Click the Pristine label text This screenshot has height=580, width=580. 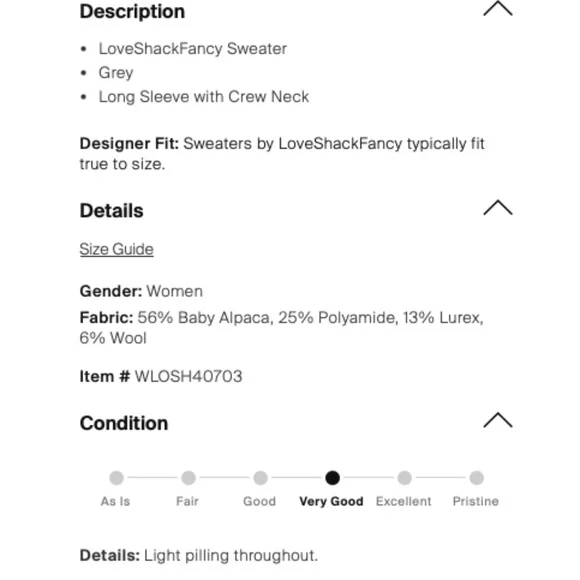[476, 501]
